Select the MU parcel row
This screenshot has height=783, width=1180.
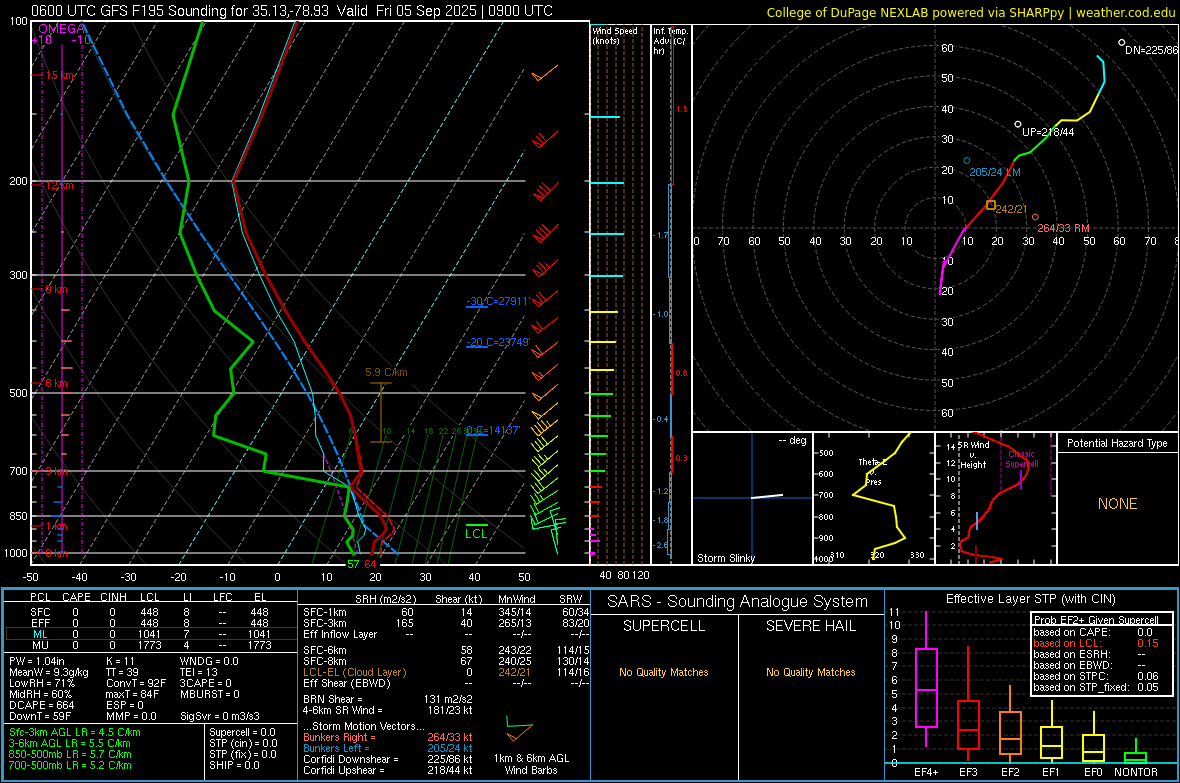coord(151,645)
